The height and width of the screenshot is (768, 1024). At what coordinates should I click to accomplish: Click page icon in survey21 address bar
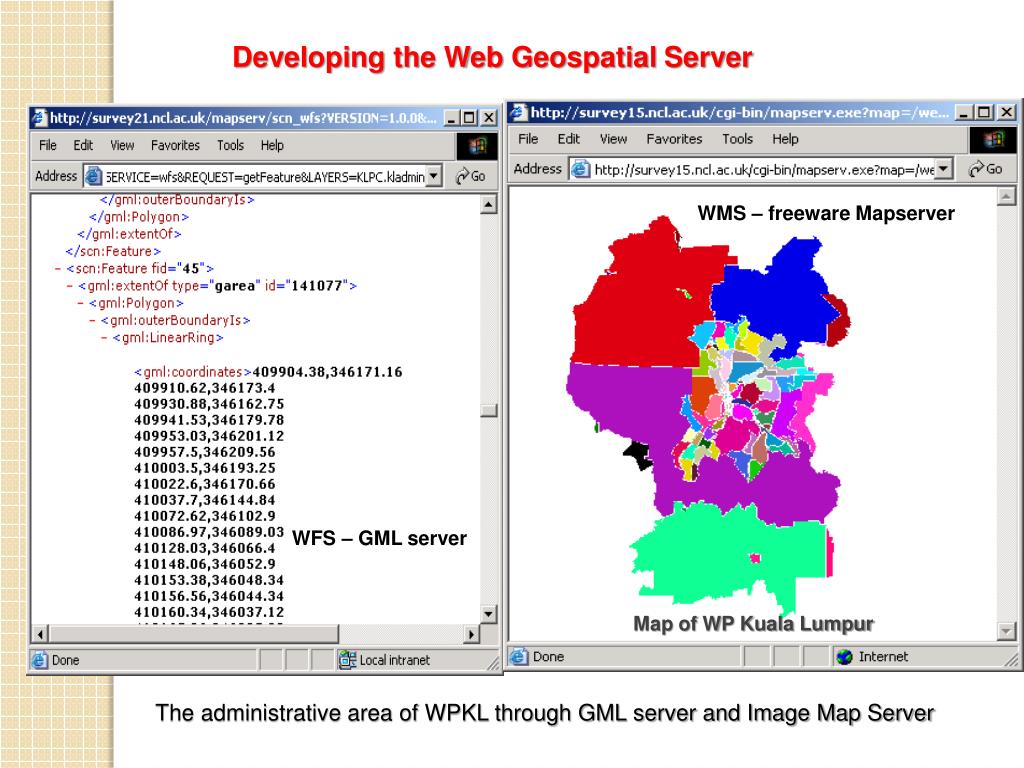94,176
